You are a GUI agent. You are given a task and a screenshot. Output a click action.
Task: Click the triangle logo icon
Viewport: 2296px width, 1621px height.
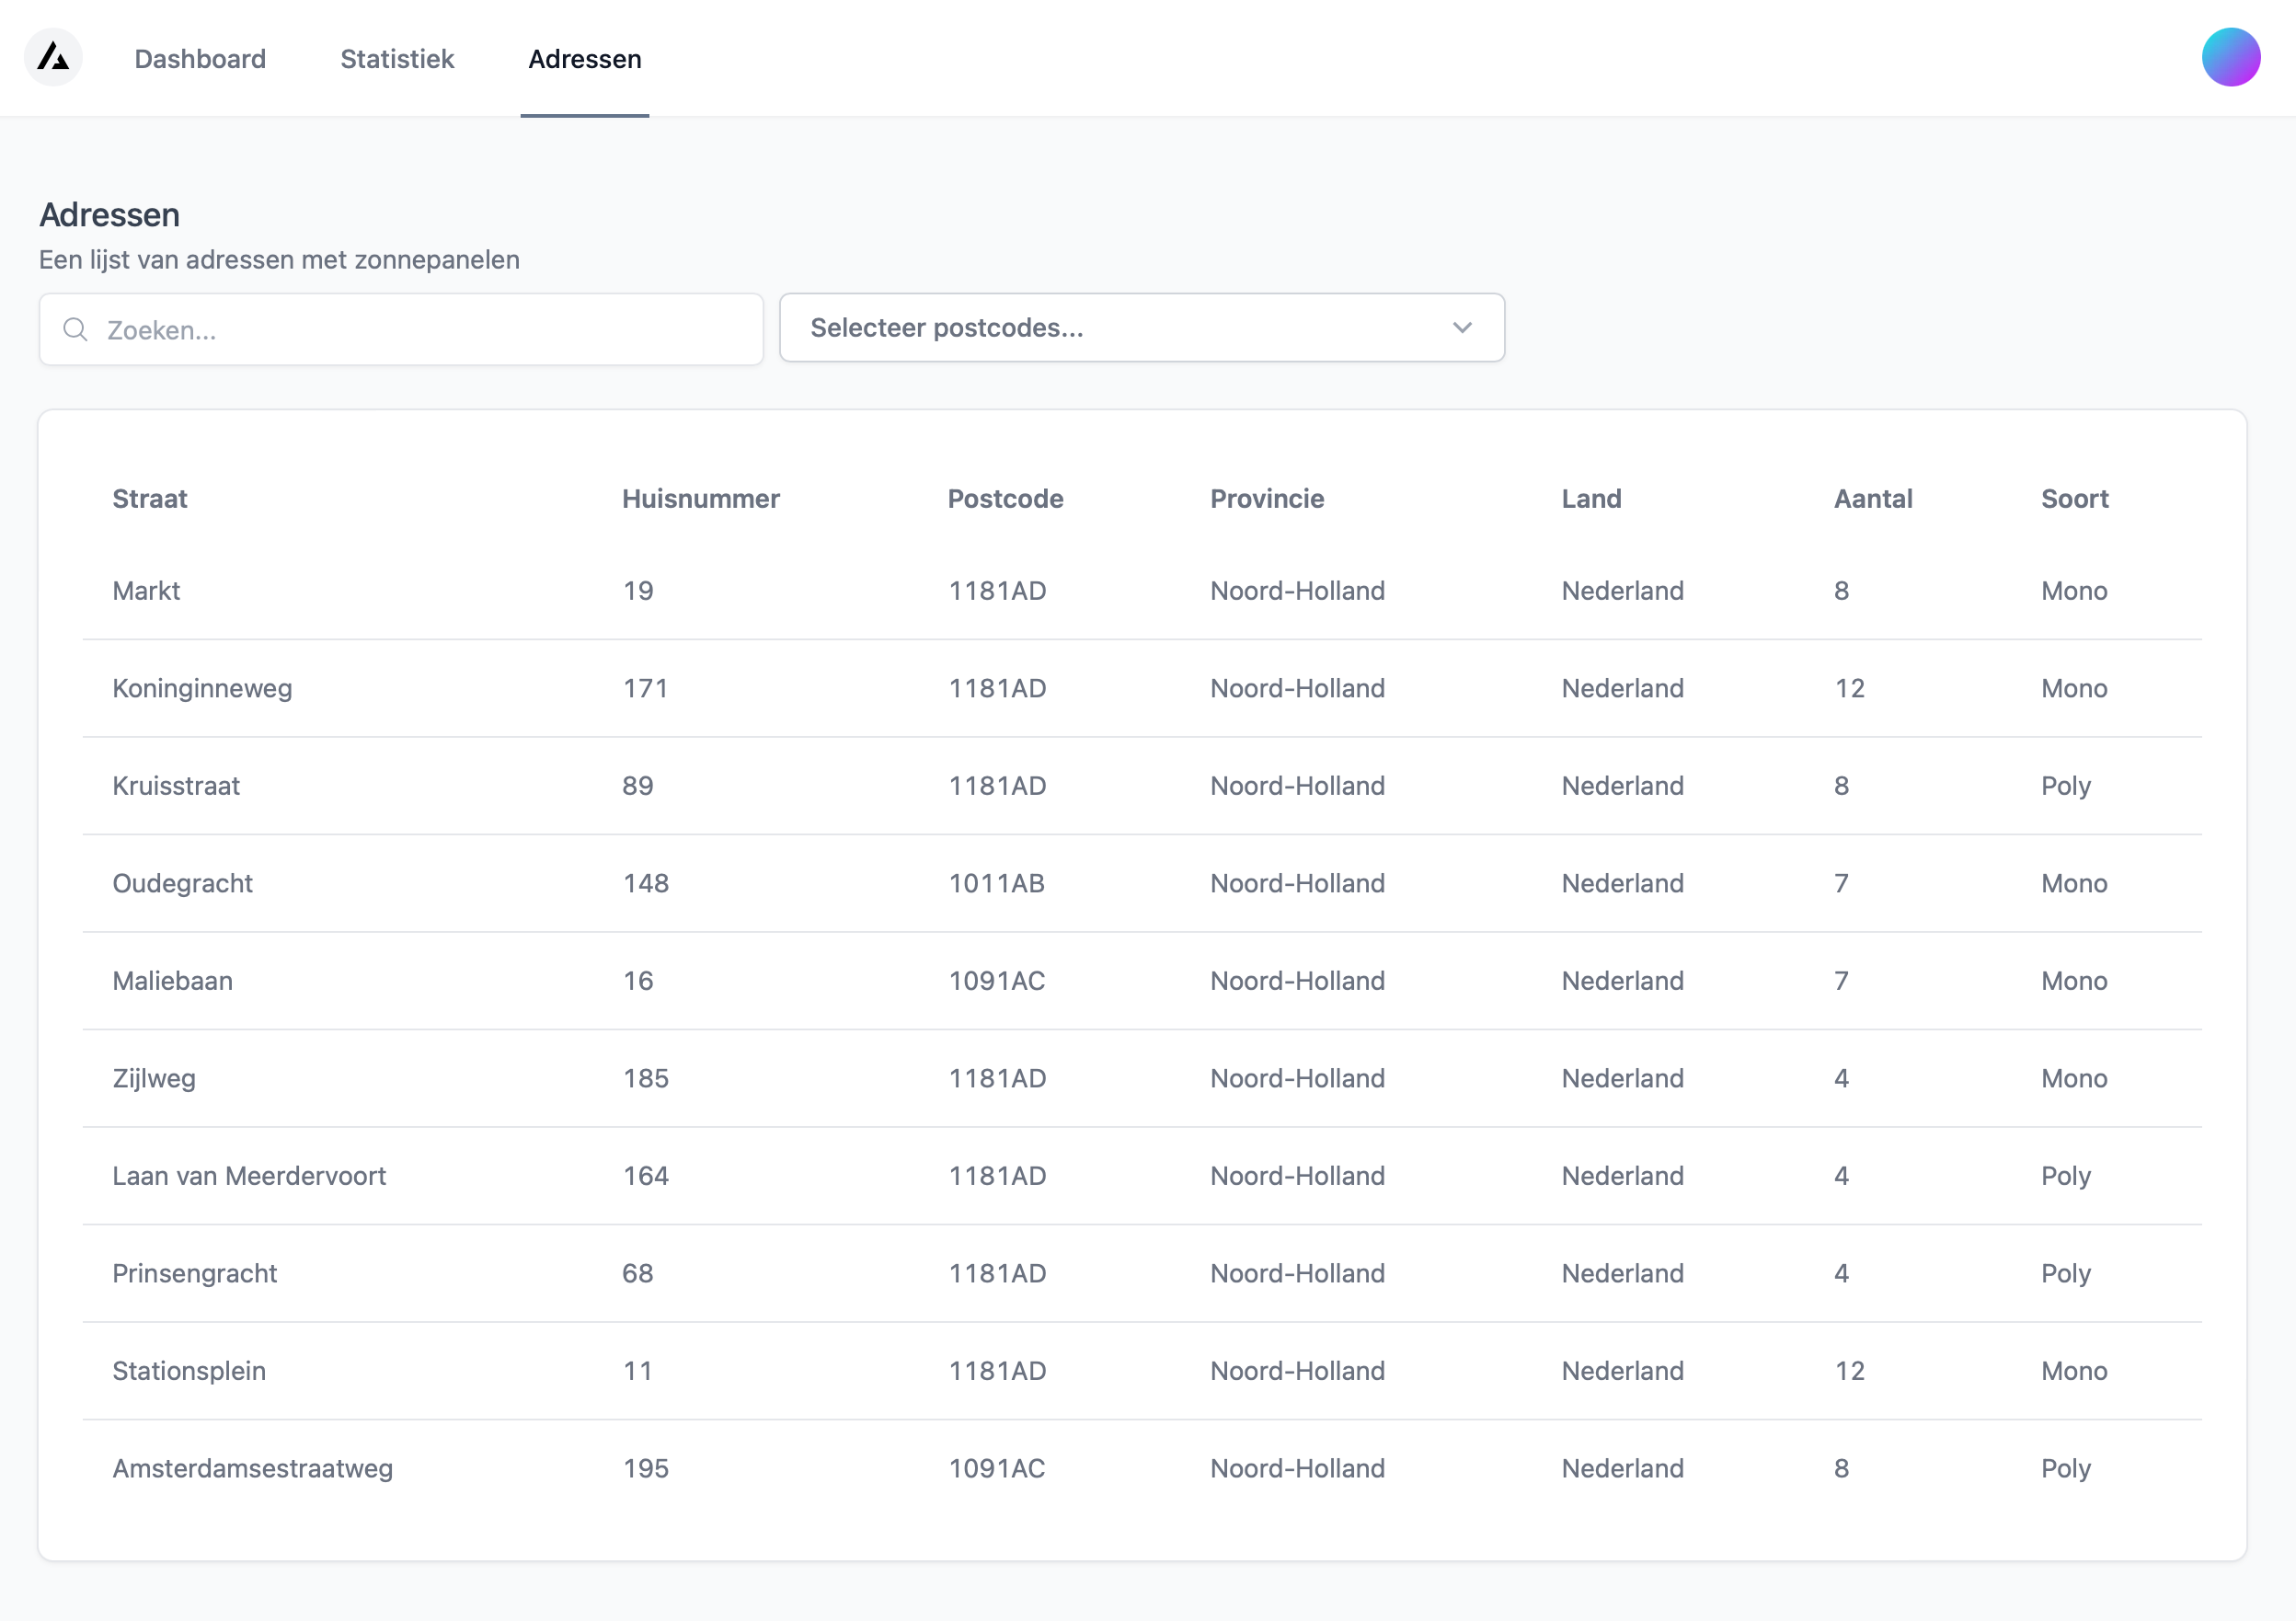(x=53, y=57)
